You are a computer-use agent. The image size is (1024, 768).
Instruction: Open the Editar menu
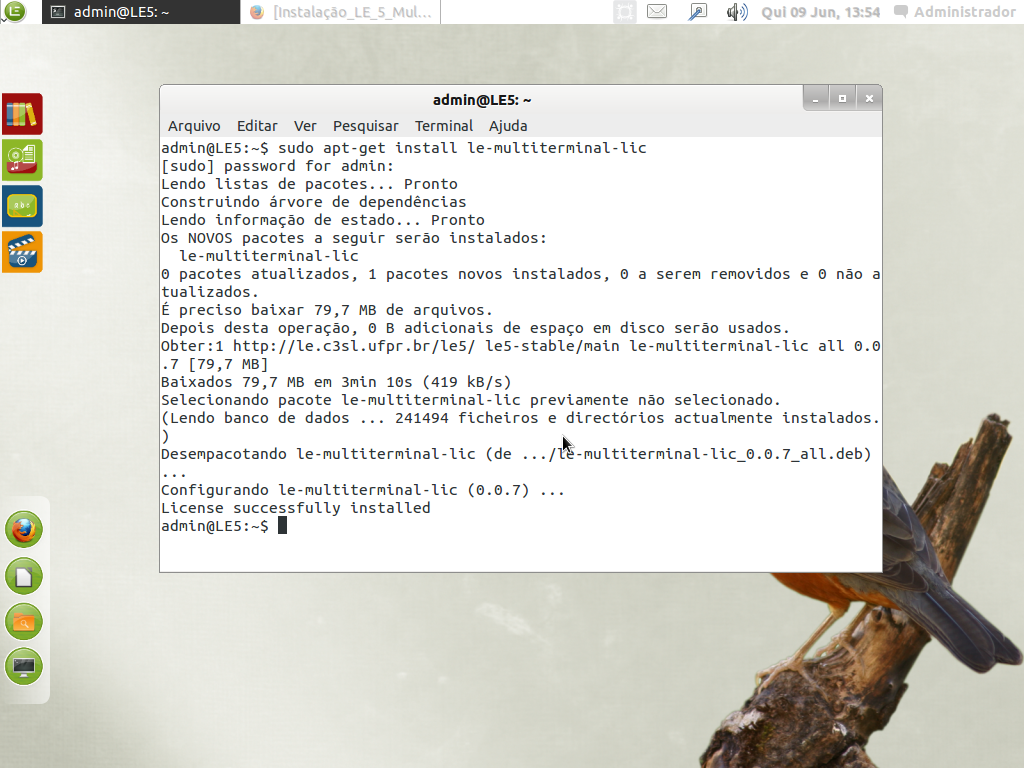coord(257,126)
